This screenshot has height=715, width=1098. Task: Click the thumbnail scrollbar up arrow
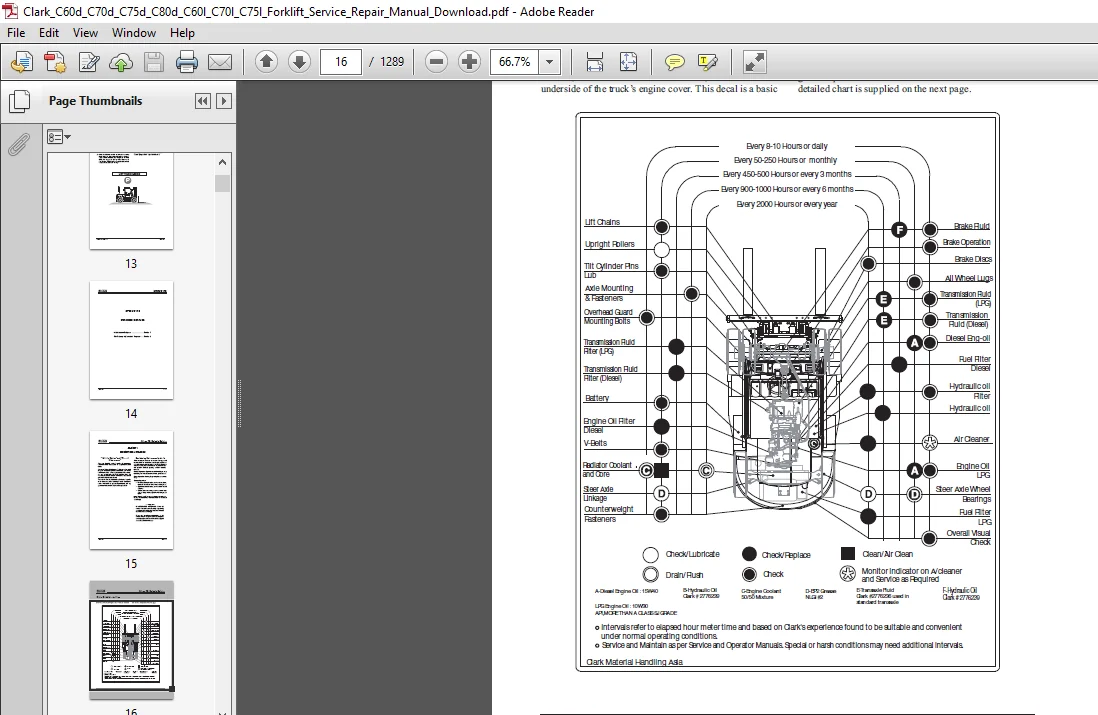click(222, 162)
